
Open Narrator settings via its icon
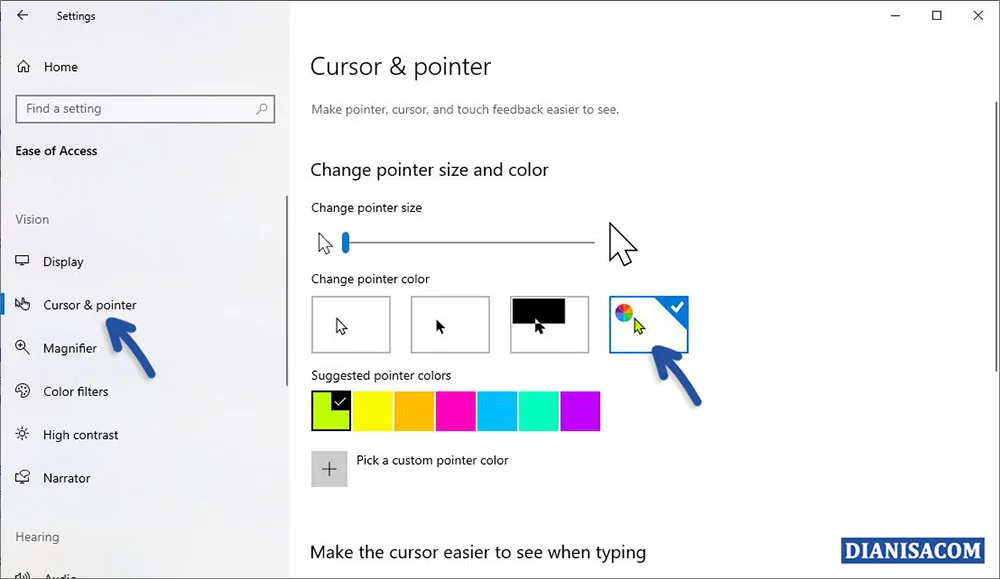(22, 478)
